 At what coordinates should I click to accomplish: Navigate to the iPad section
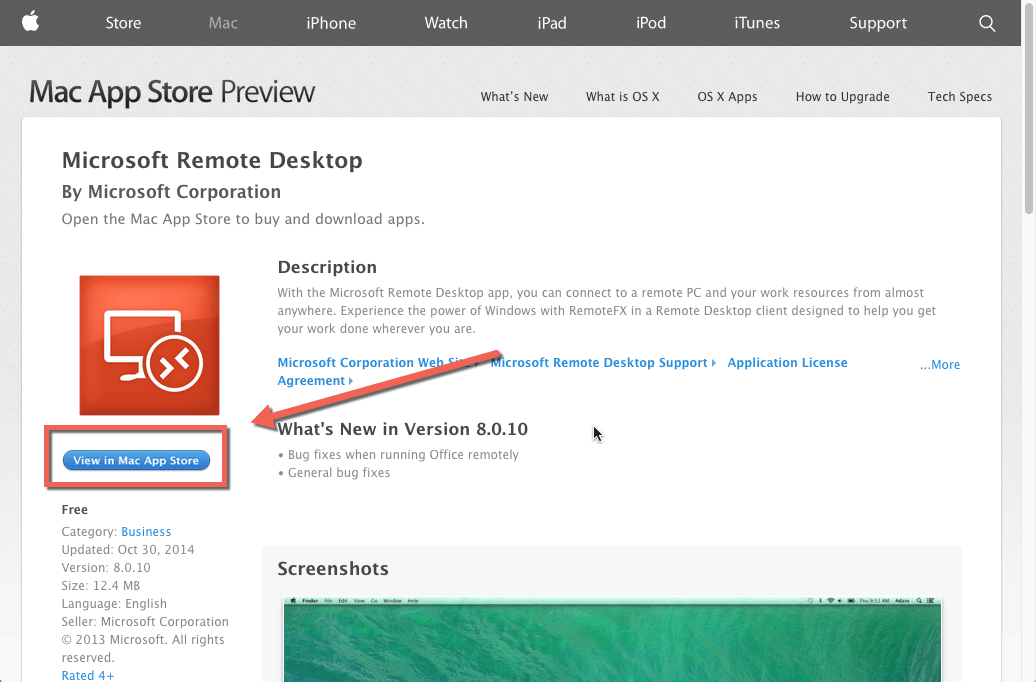[x=552, y=23]
